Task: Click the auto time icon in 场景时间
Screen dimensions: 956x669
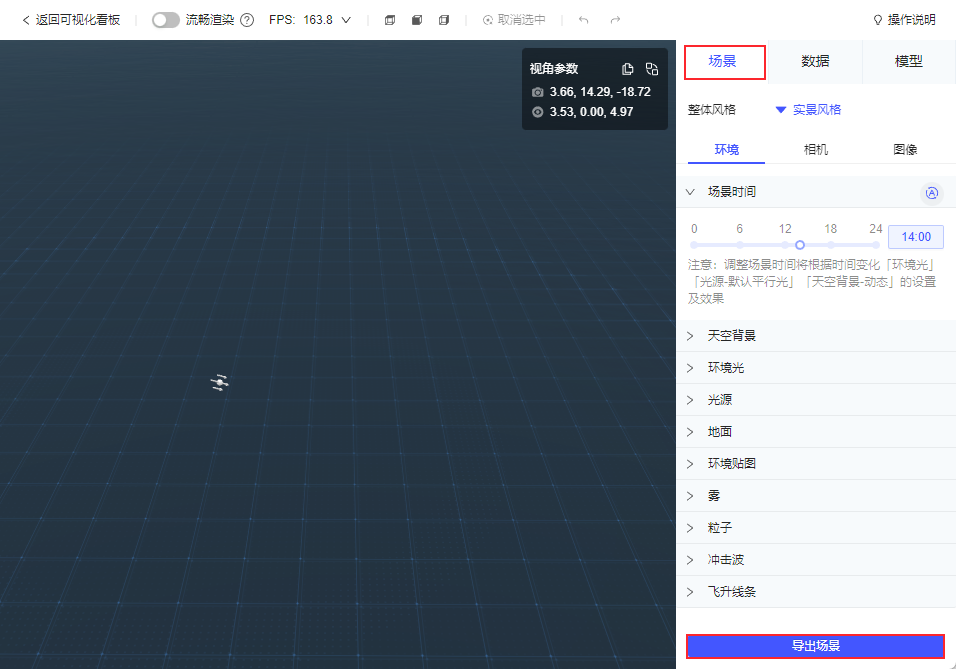Action: pyautogui.click(x=932, y=193)
